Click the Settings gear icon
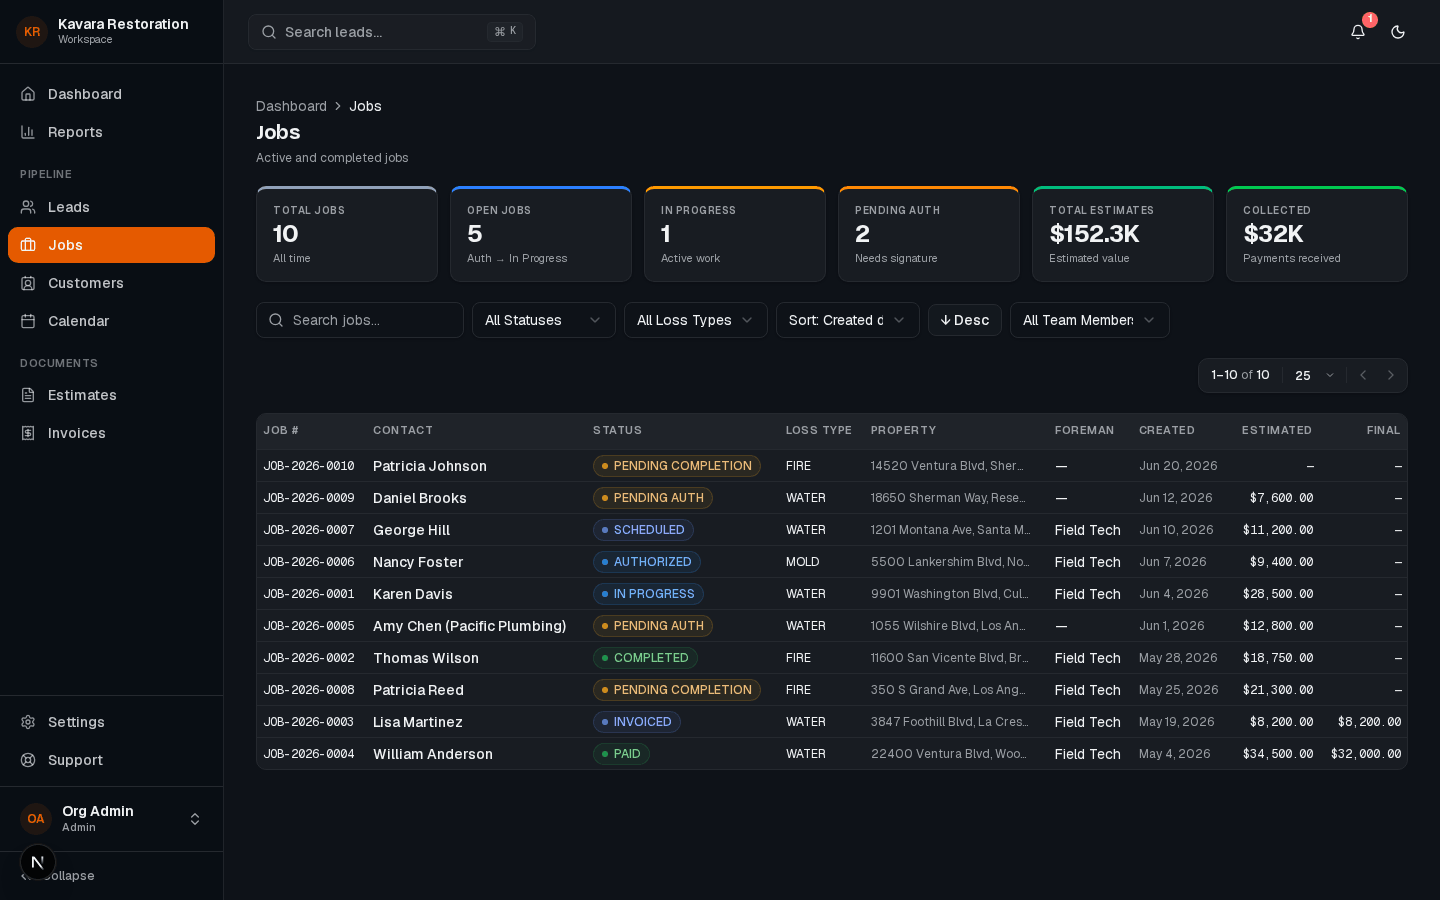The width and height of the screenshot is (1440, 900). pyautogui.click(x=28, y=722)
